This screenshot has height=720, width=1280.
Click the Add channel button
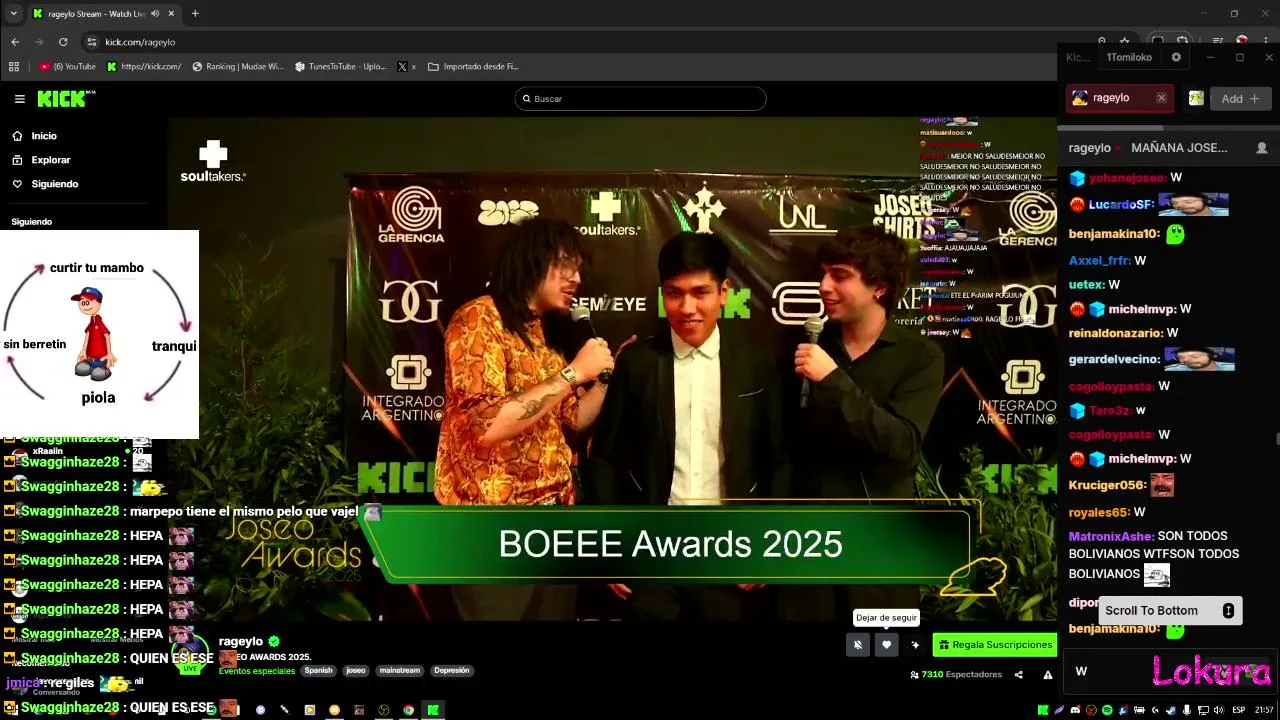(1241, 98)
